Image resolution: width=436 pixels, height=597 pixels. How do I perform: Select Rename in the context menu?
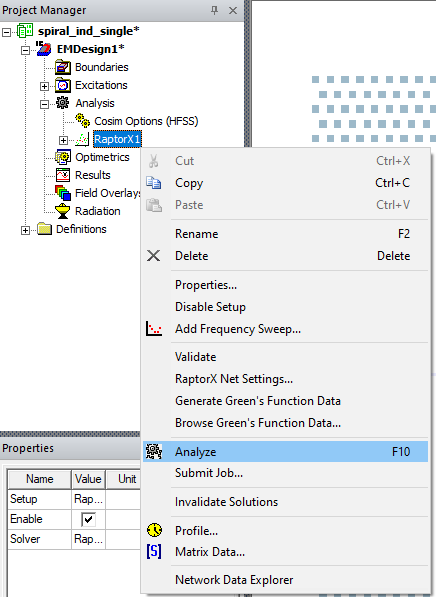point(286,234)
